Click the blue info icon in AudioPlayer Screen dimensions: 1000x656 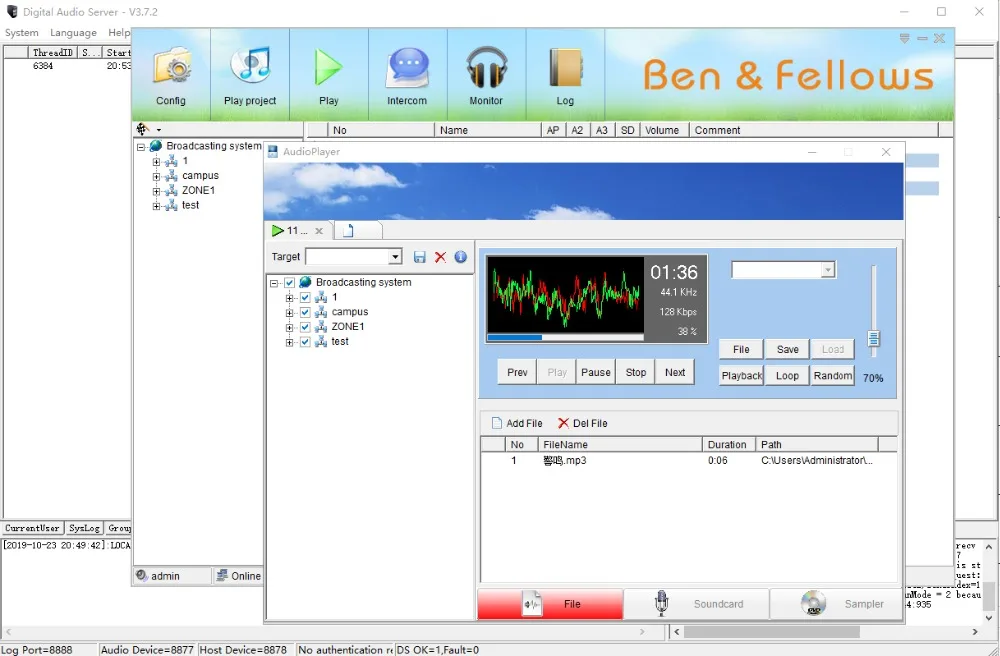click(460, 257)
